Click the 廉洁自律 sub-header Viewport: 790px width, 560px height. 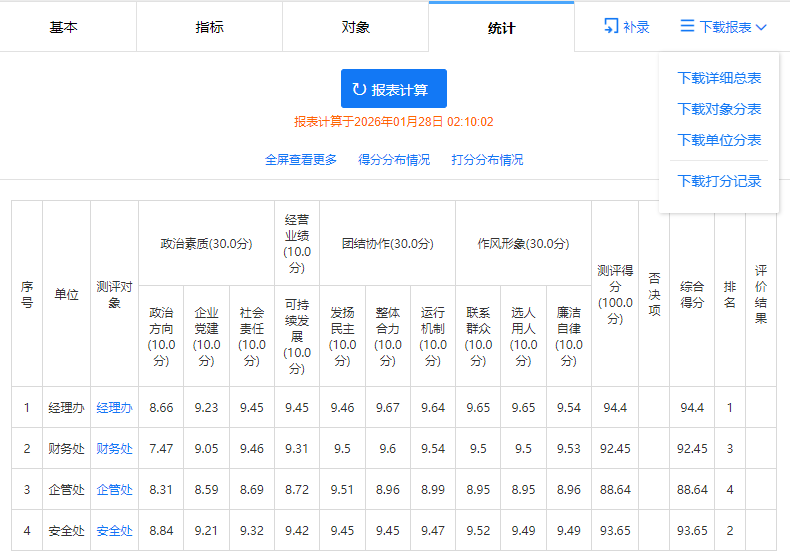coord(569,336)
